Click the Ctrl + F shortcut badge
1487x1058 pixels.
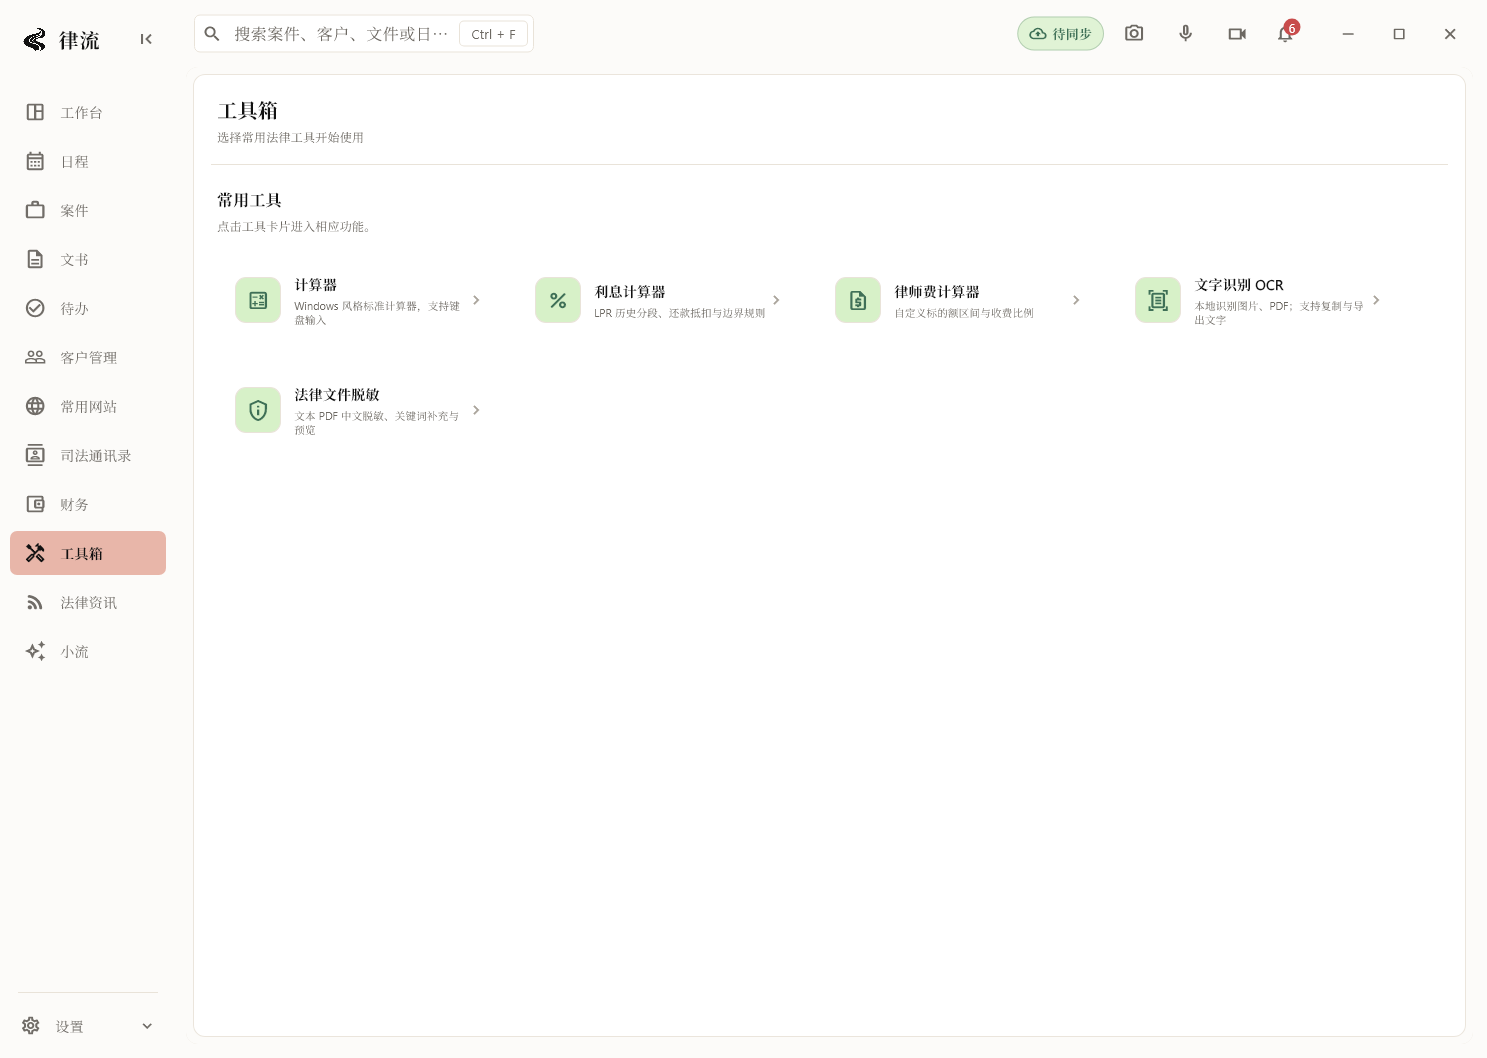tap(494, 34)
